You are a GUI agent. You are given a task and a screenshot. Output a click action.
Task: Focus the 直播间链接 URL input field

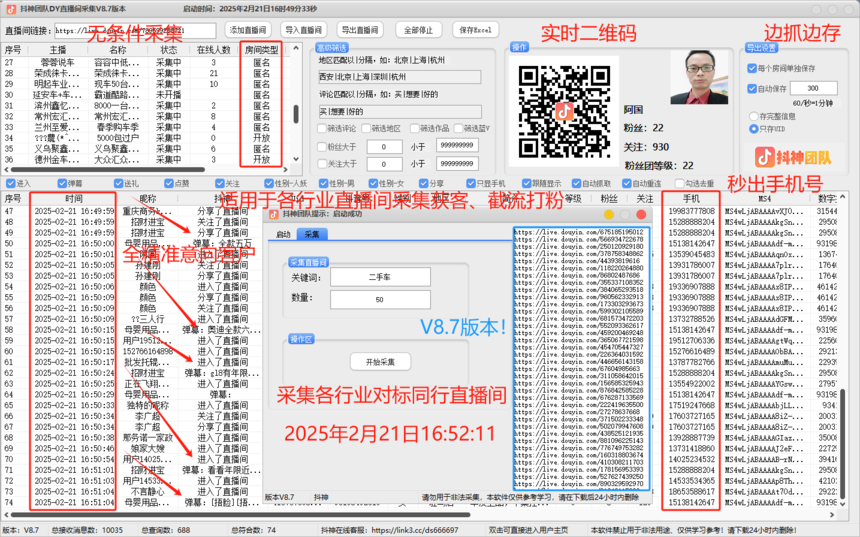pyautogui.click(x=135, y=31)
